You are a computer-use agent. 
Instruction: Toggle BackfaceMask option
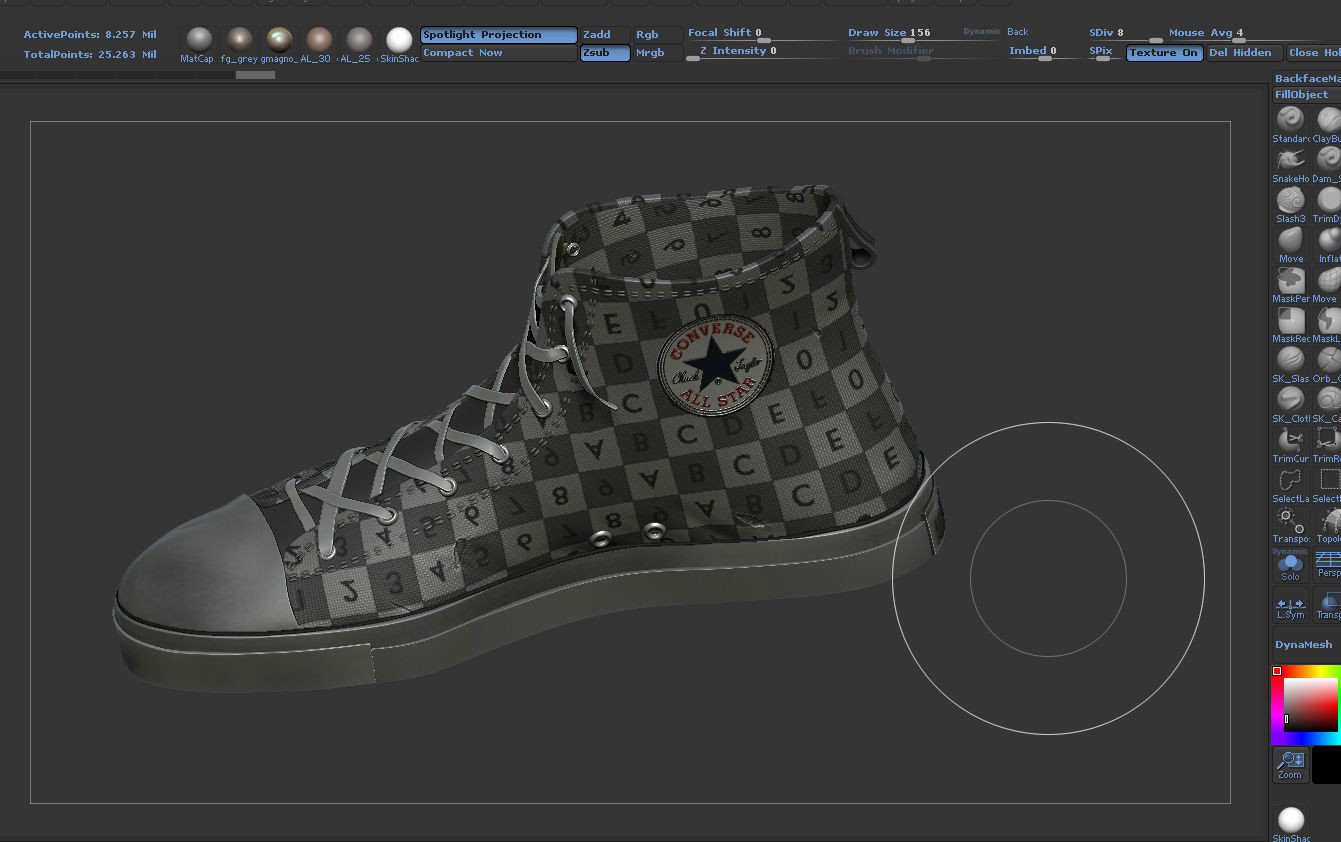coord(1307,78)
